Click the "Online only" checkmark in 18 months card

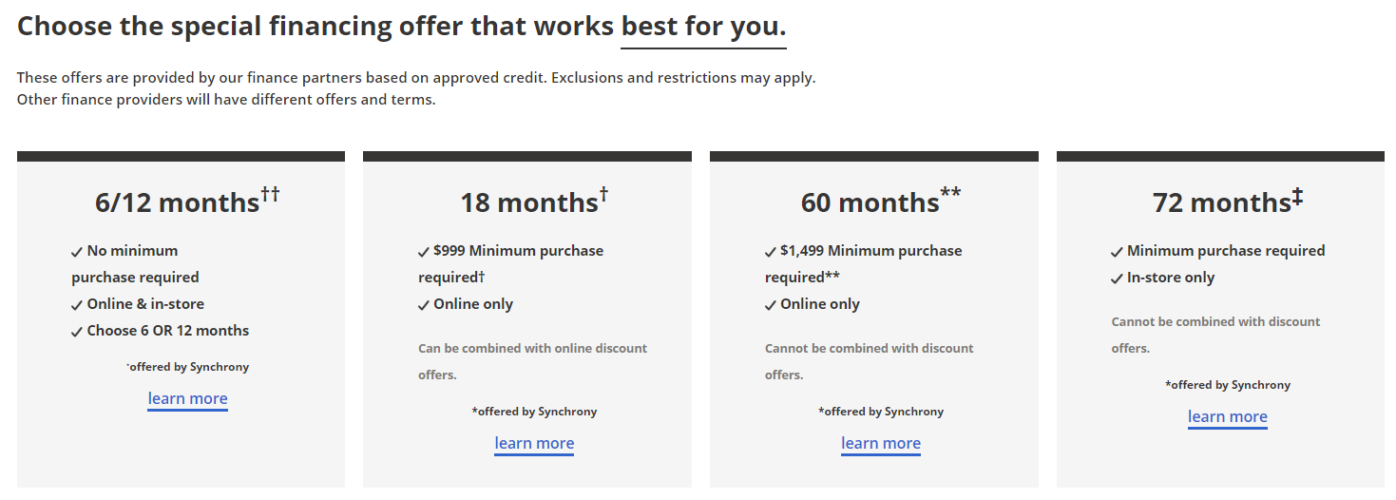(424, 305)
